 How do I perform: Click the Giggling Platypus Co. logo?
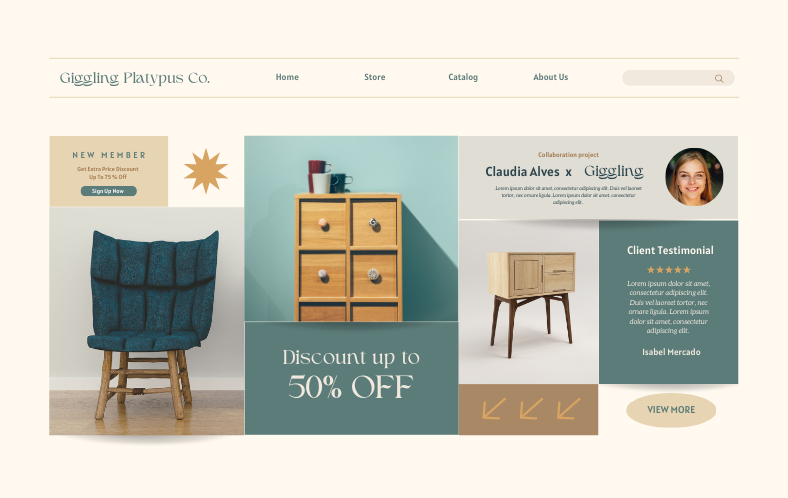135,78
